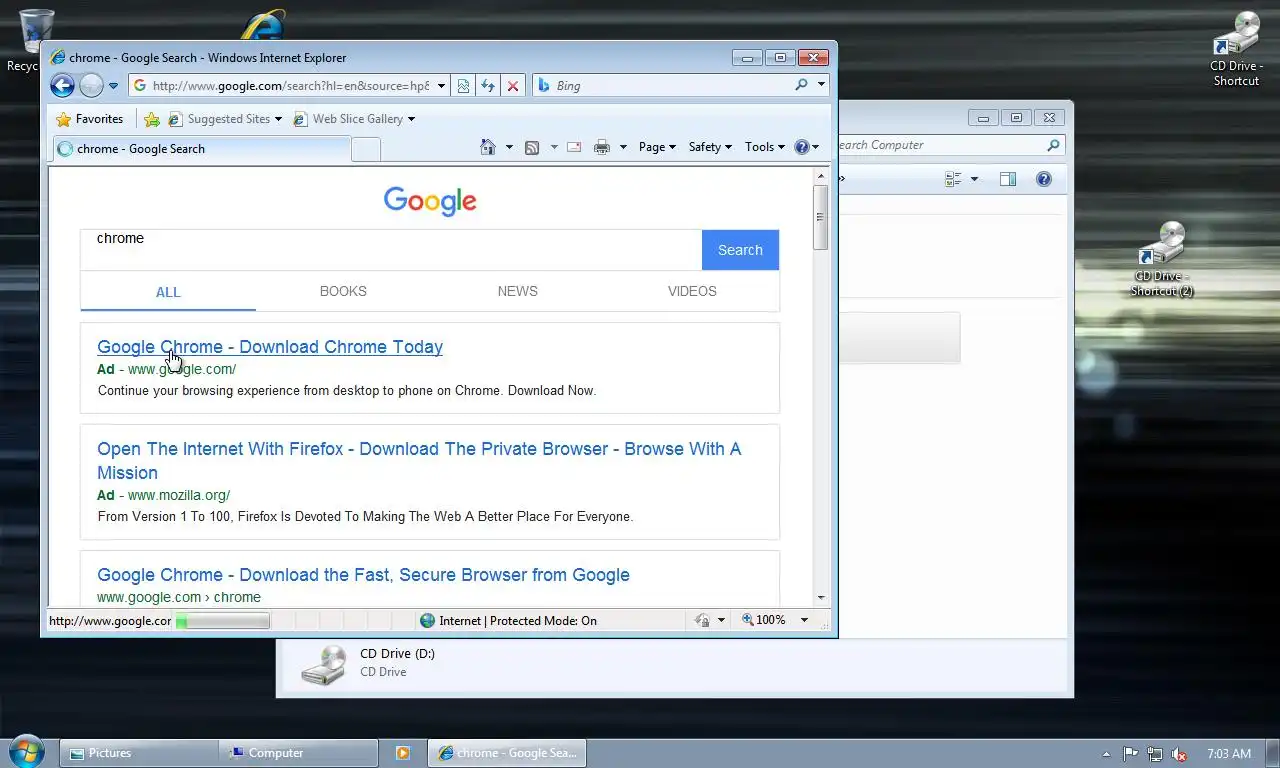Click the scrollbar down arrow
This screenshot has height=768, width=1280.
[821, 597]
